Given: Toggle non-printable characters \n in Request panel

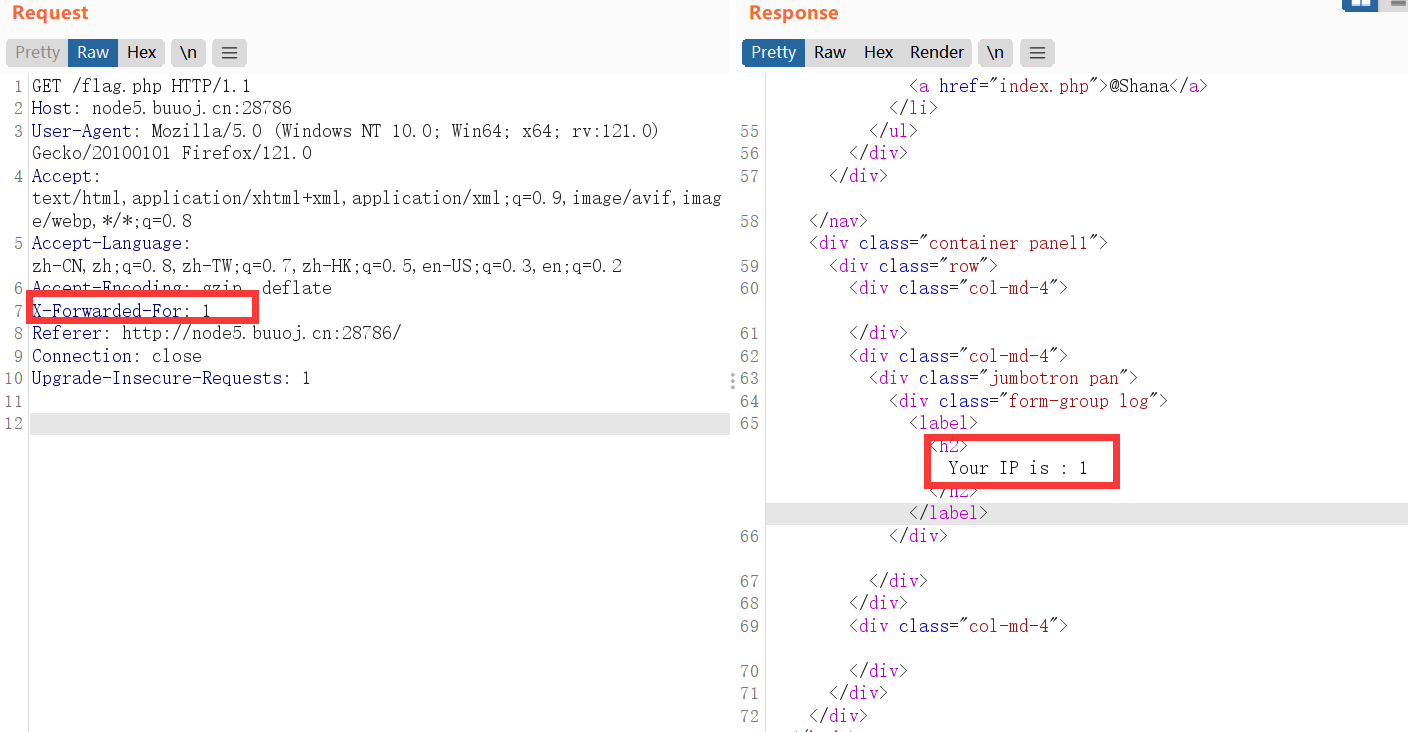Looking at the screenshot, I should (188, 53).
